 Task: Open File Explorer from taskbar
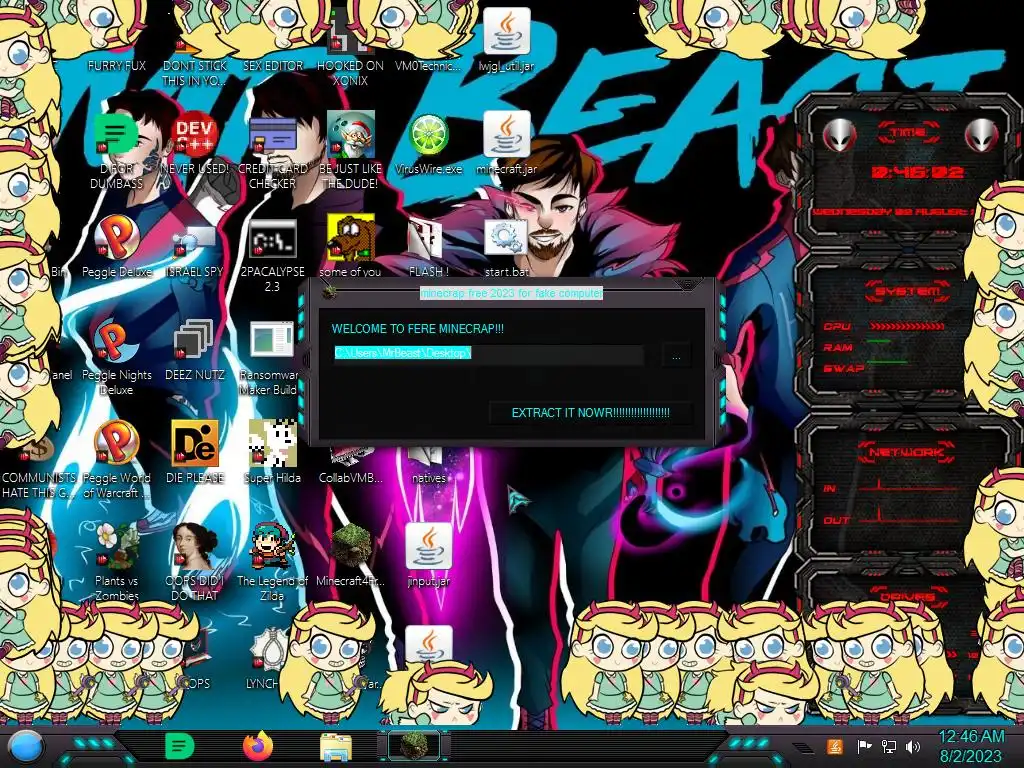tap(336, 747)
